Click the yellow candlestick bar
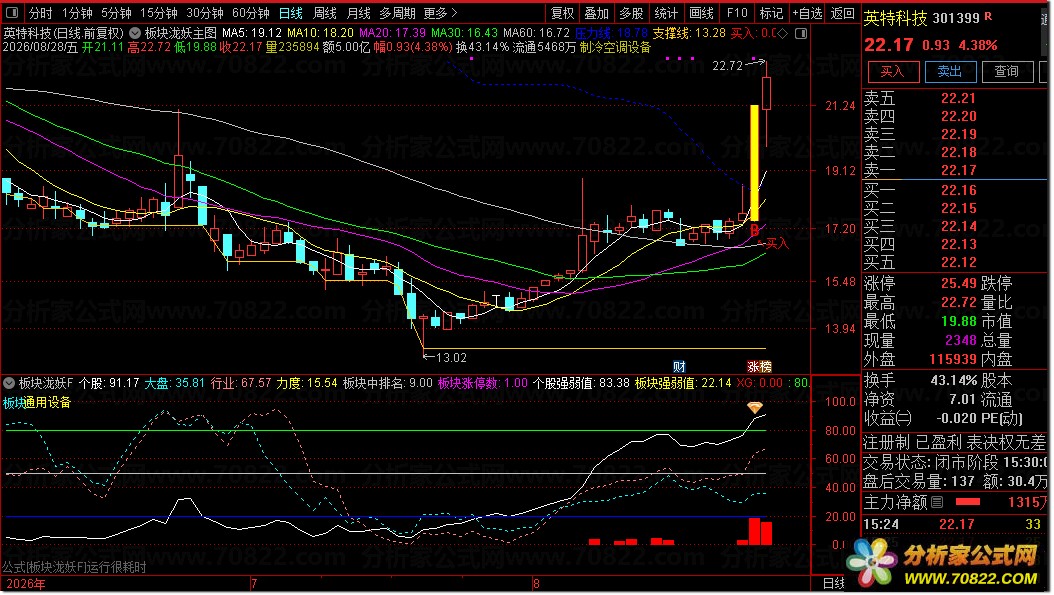Viewport: 1054px width, 595px height. coord(754,163)
